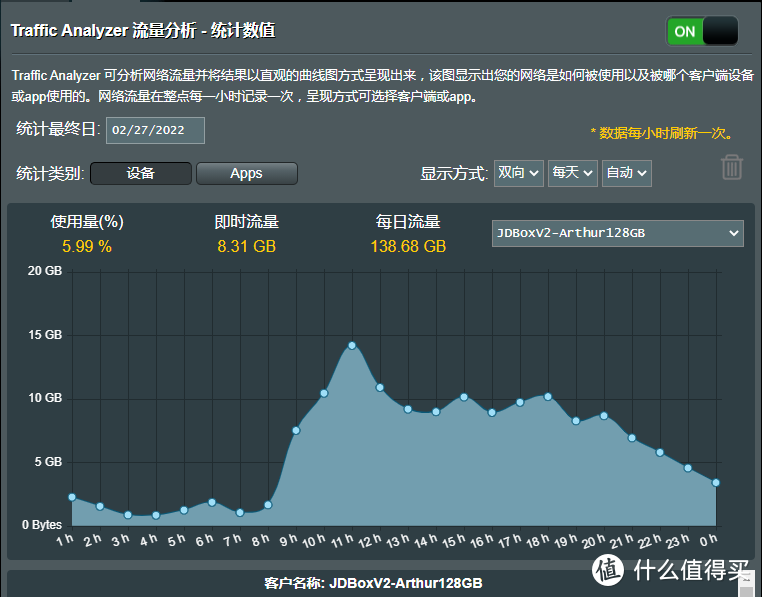The width and height of the screenshot is (762, 597).
Task: Open the 每天 interval dropdown
Action: click(x=573, y=173)
